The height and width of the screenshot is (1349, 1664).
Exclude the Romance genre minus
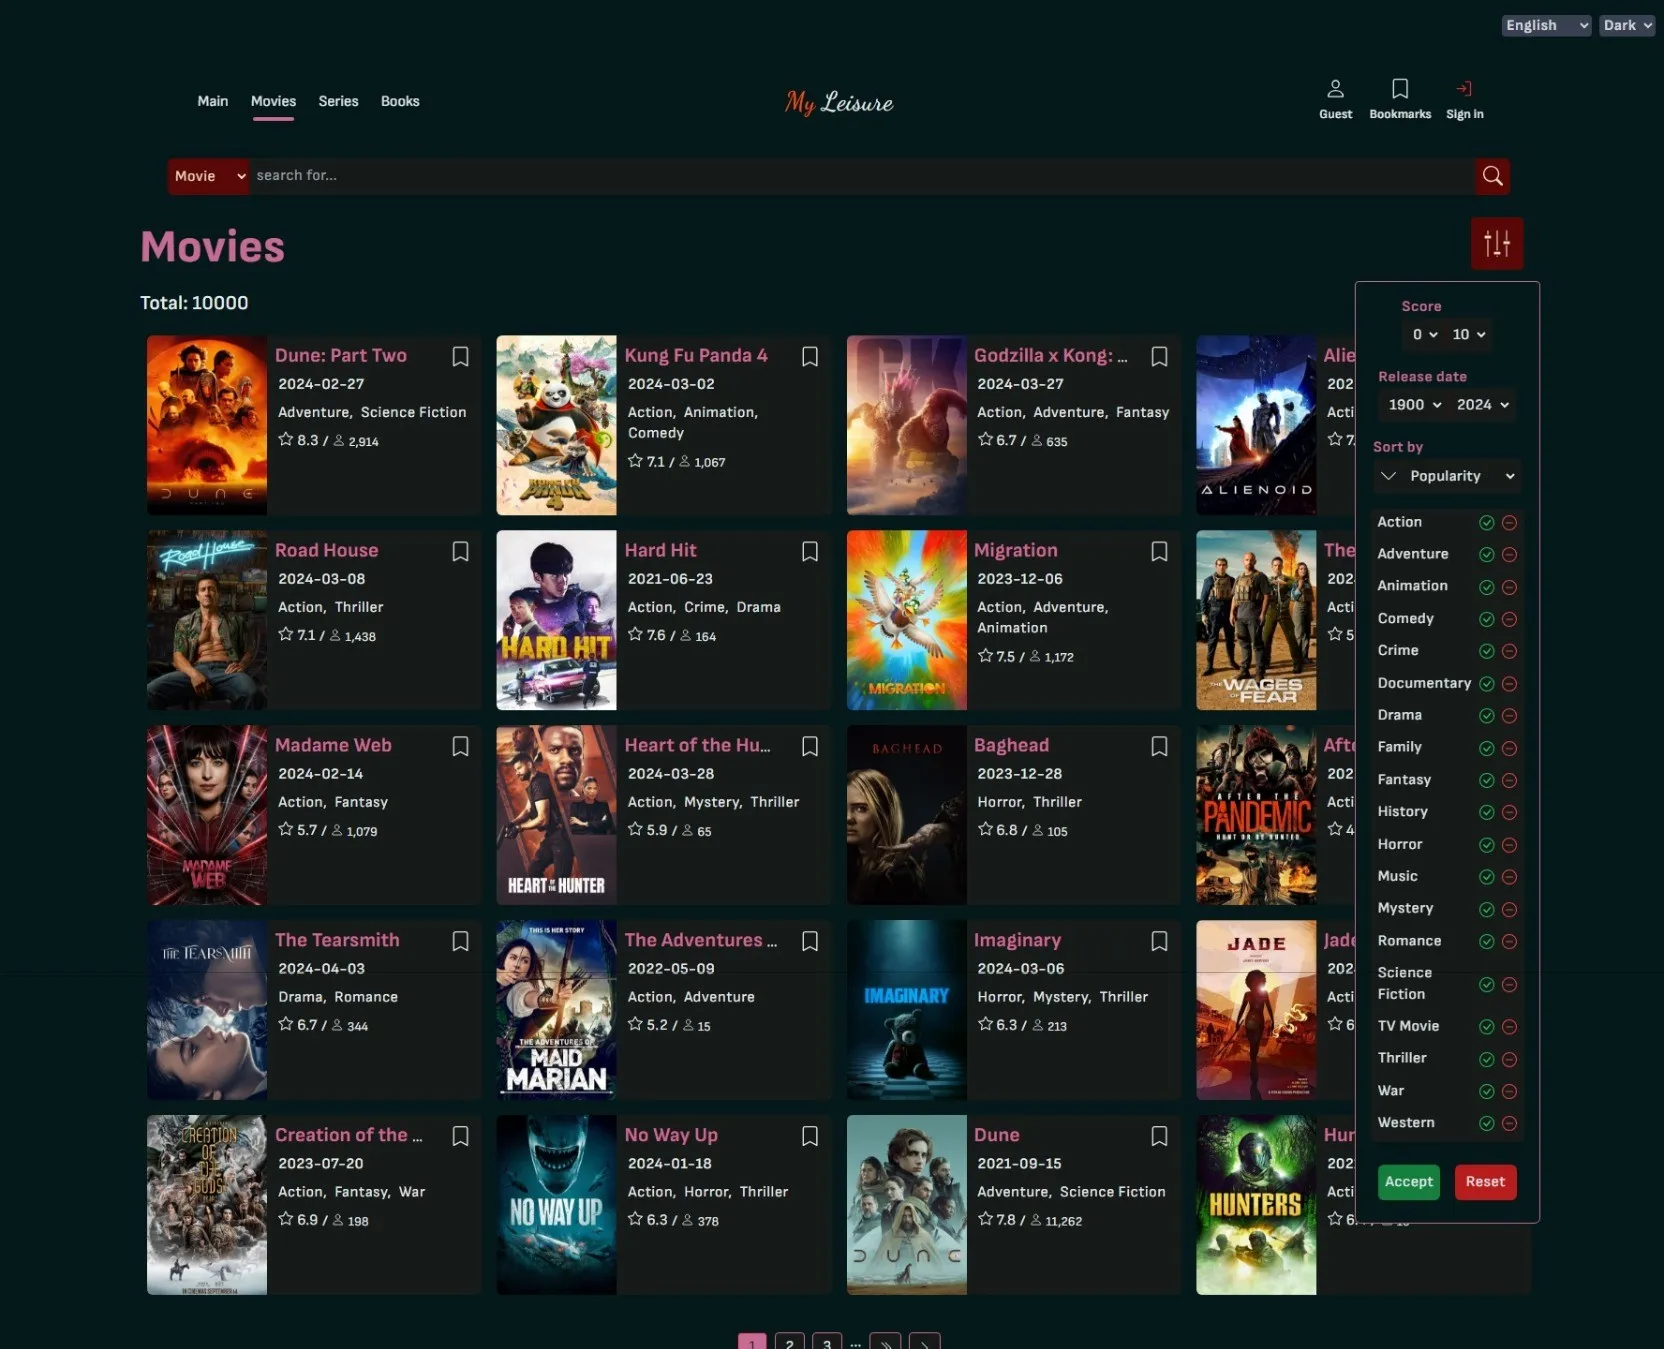point(1509,941)
